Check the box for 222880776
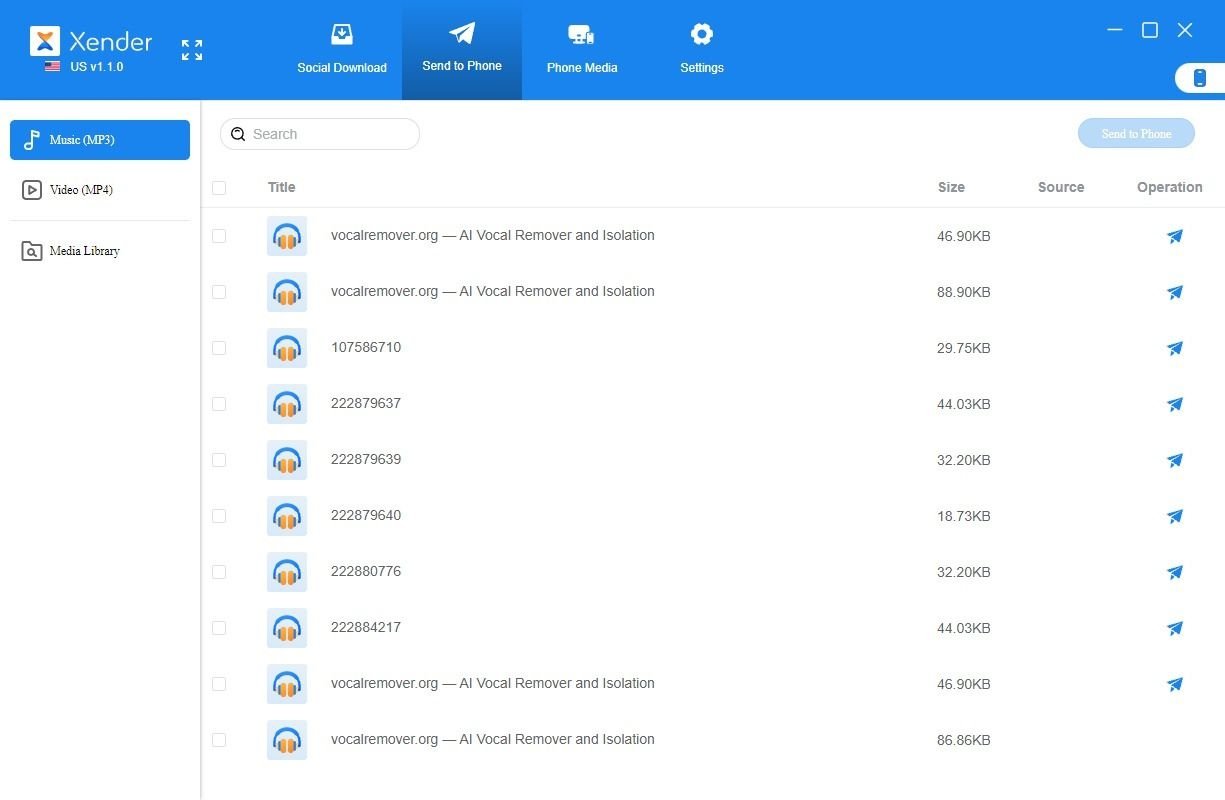1225x800 pixels. (219, 572)
